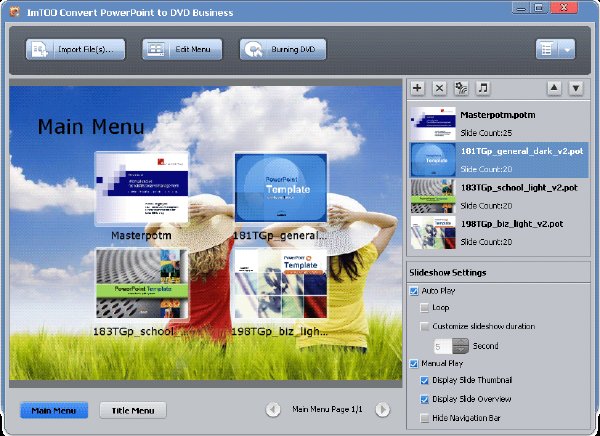Click the list view mode icon
The width and height of the screenshot is (600, 436).
547,49
